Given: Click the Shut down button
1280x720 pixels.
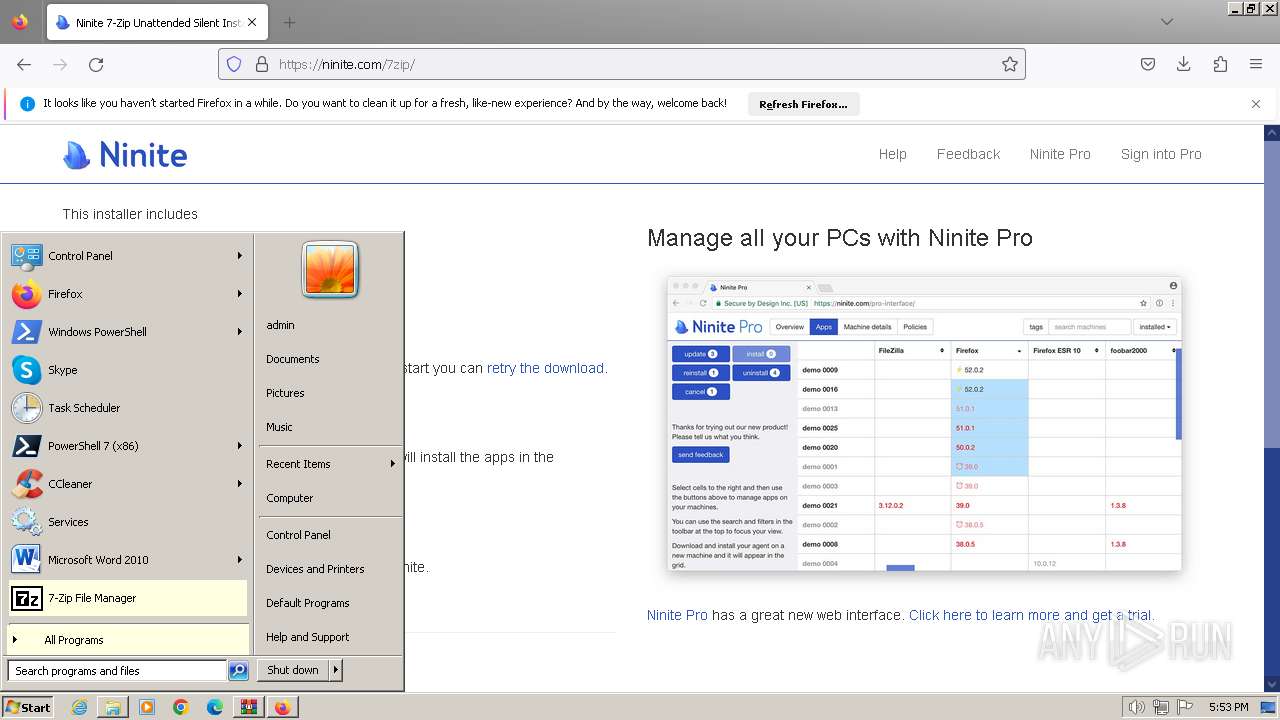Looking at the screenshot, I should tap(293, 670).
